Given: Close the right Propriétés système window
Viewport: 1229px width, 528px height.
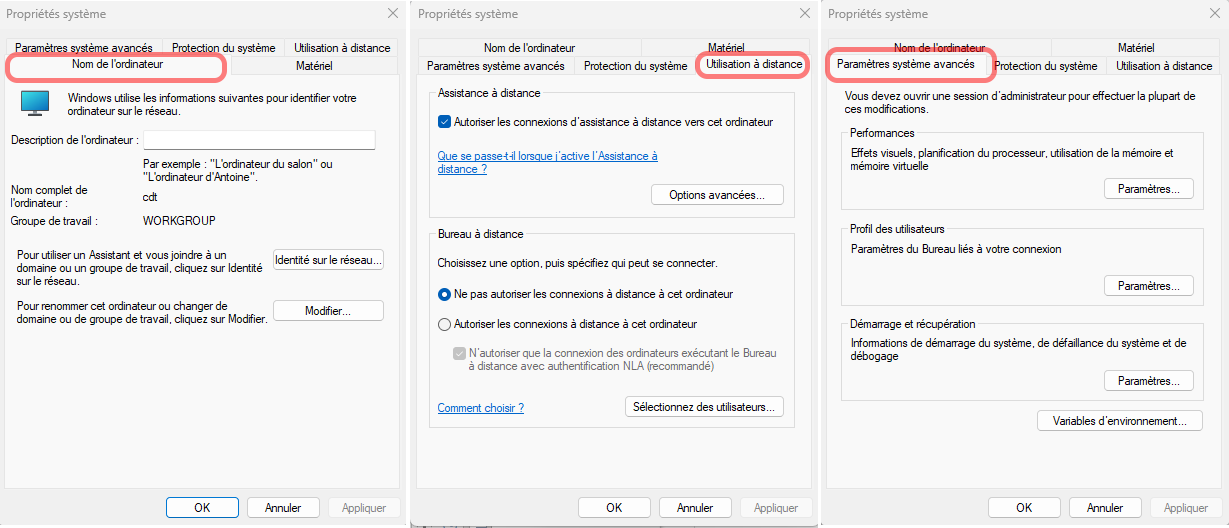Looking at the screenshot, I should (x=1214, y=14).
